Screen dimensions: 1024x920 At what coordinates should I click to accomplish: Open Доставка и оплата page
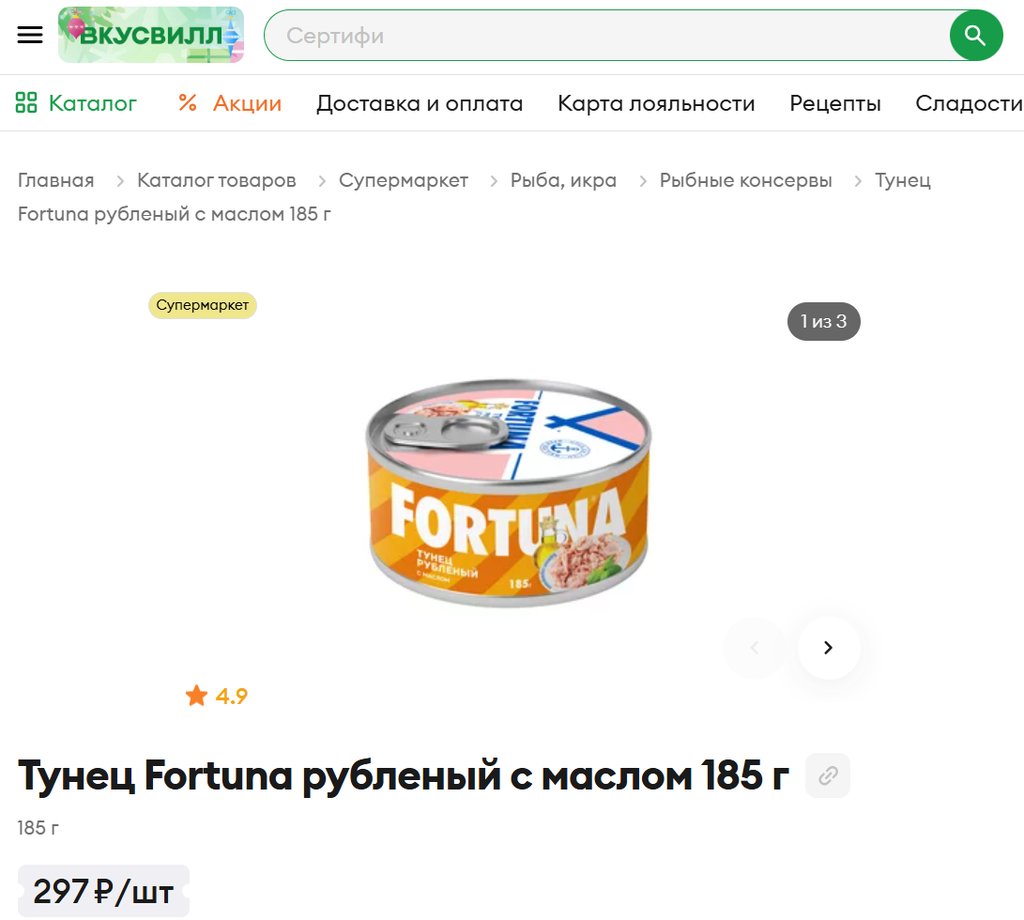point(419,103)
